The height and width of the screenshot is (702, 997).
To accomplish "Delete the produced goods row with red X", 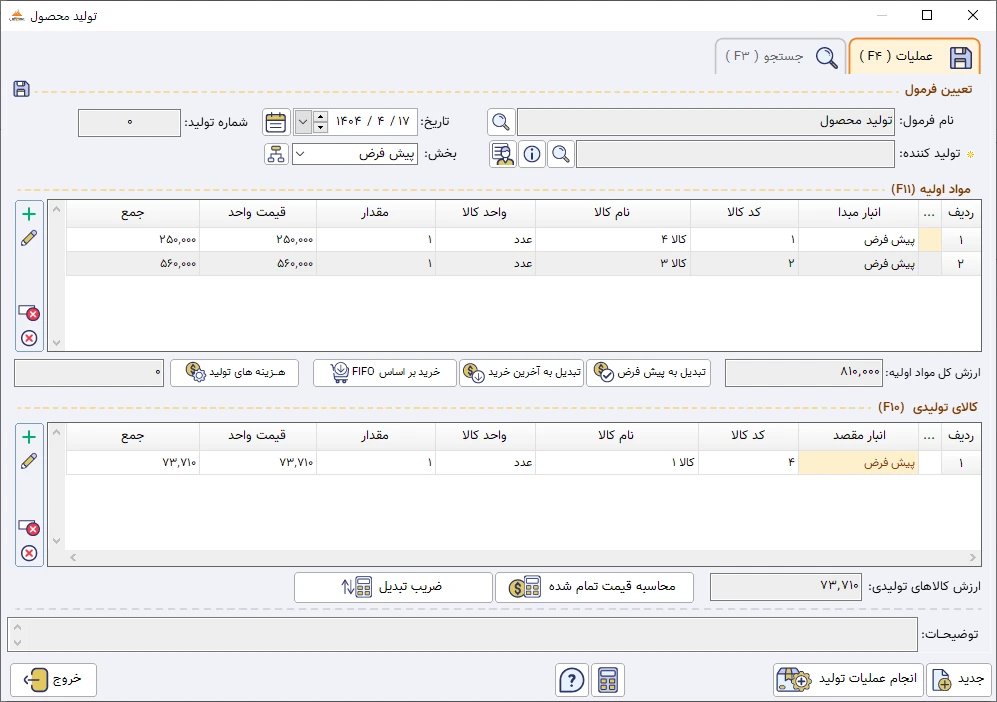I will click(x=29, y=553).
